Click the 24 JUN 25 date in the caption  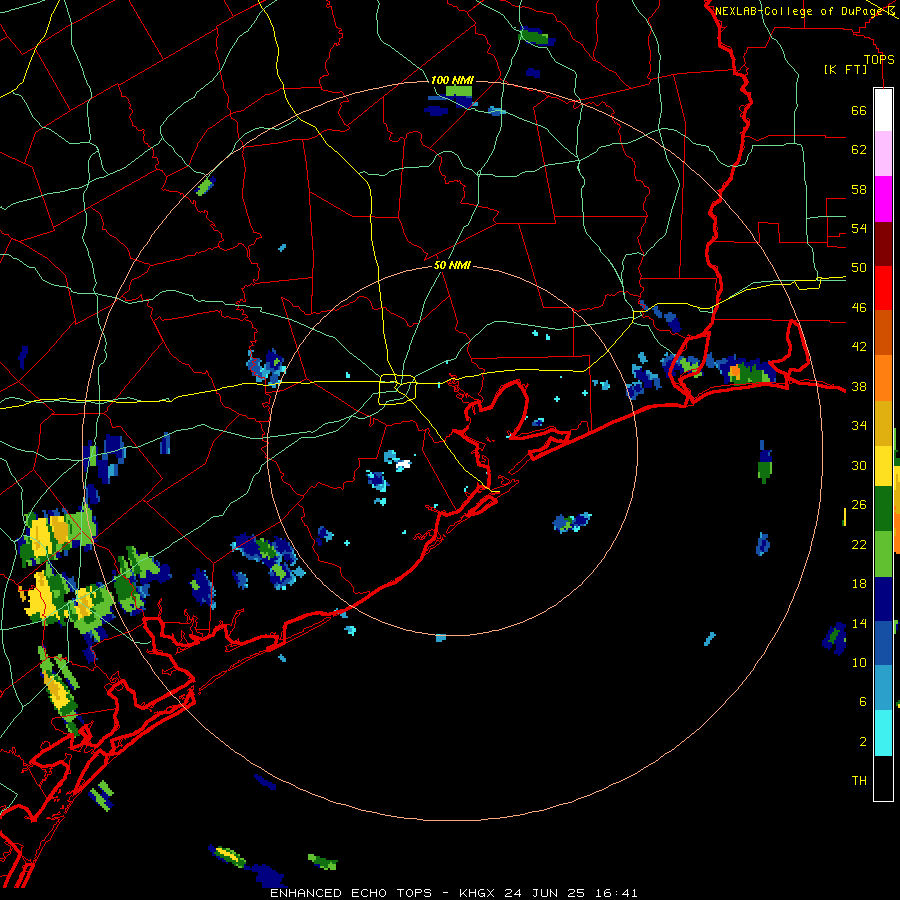tap(545, 893)
